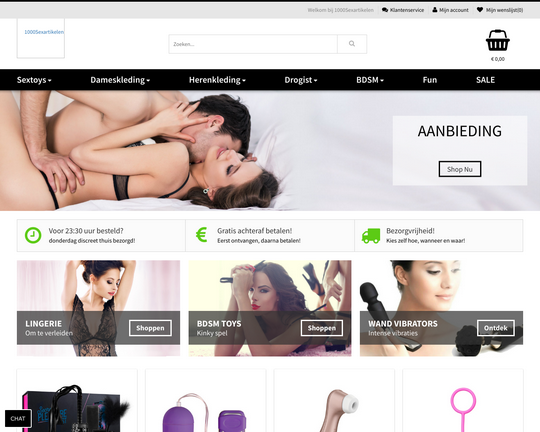
Task: Expand the Sextoys menu
Action: click(x=34, y=80)
